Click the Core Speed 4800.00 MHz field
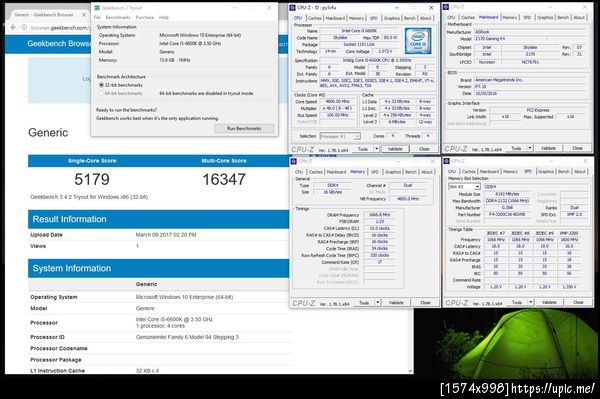 pyautogui.click(x=338, y=102)
